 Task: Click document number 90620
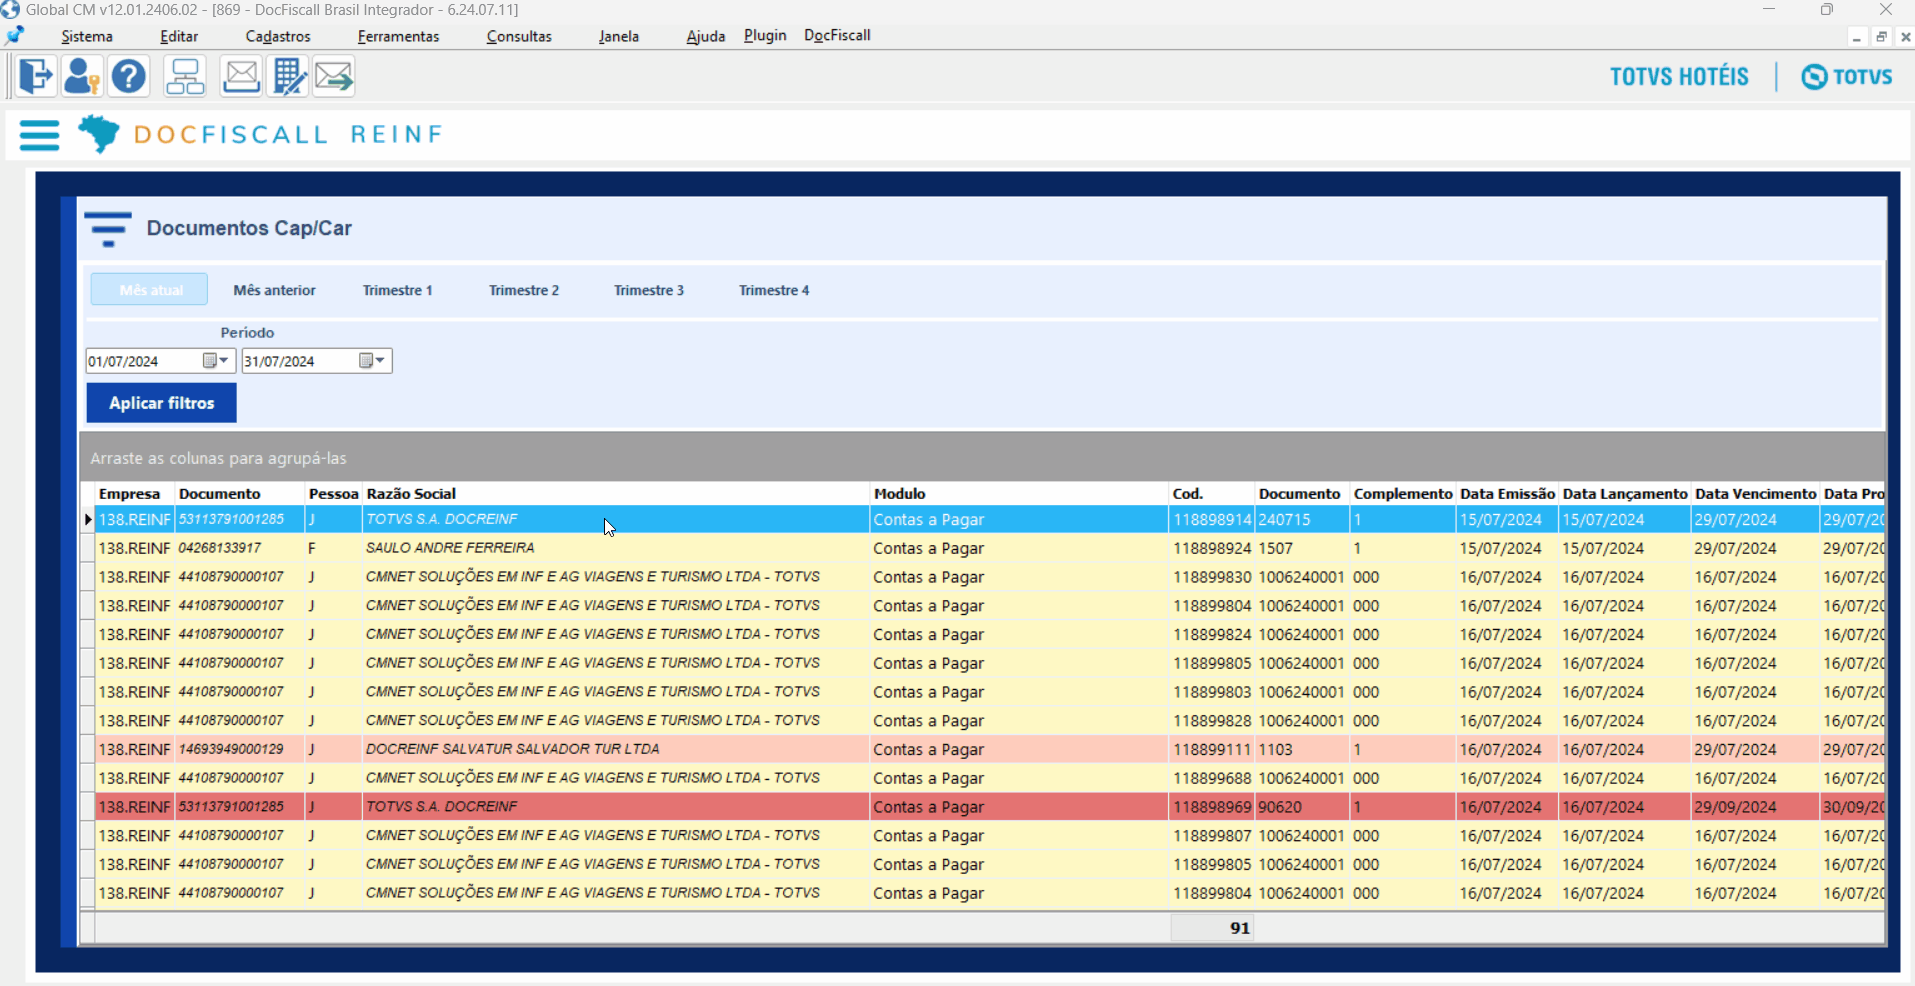pyautogui.click(x=1302, y=807)
